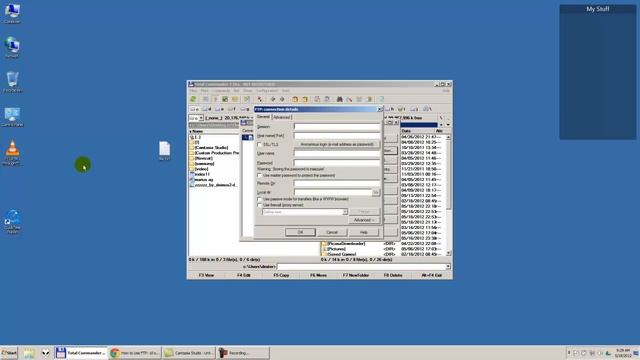The width and height of the screenshot is (640, 360).
Task: Click OK in FTP connection details
Action: [300, 232]
